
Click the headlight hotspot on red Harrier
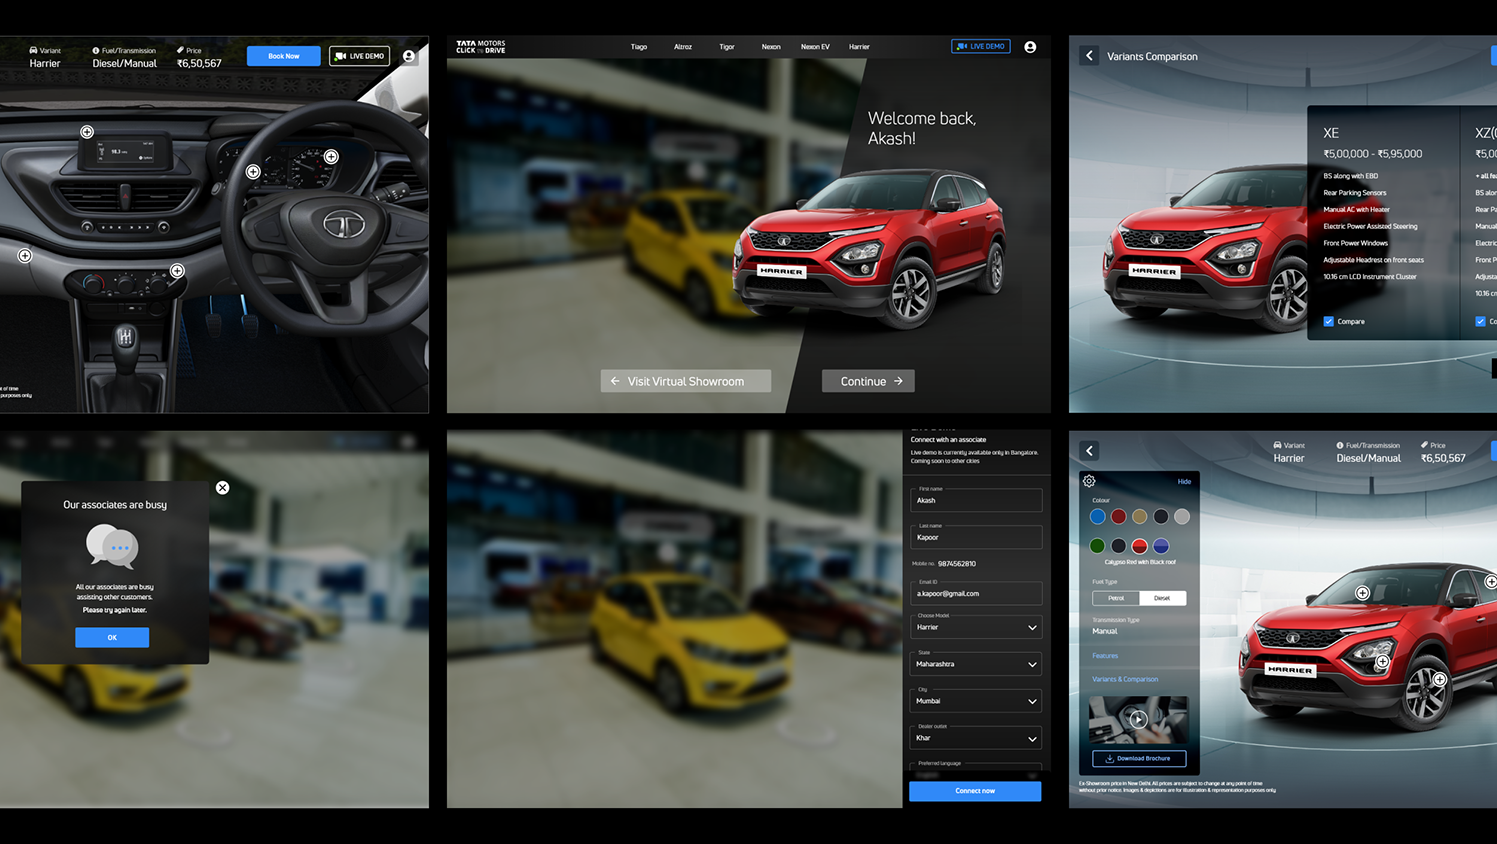click(1382, 661)
